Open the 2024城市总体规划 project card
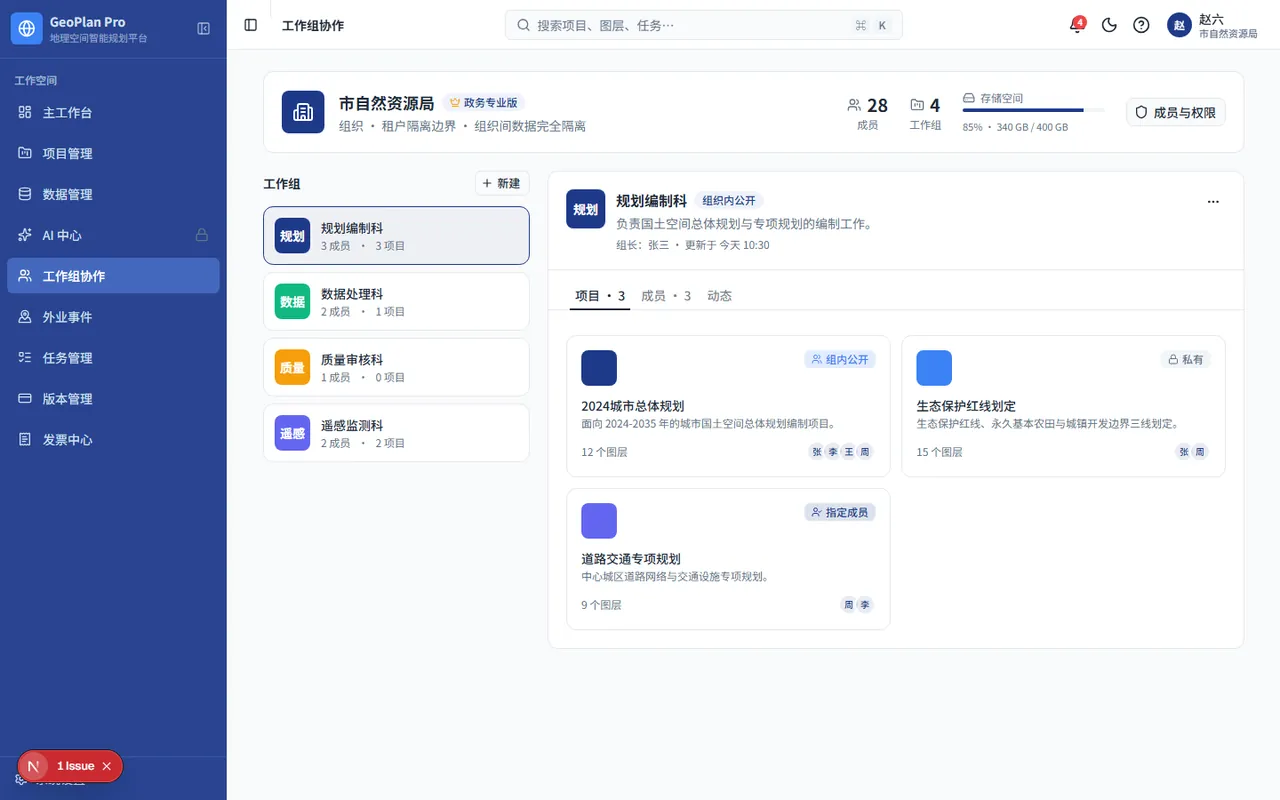Viewport: 1280px width, 800px height. pos(728,406)
